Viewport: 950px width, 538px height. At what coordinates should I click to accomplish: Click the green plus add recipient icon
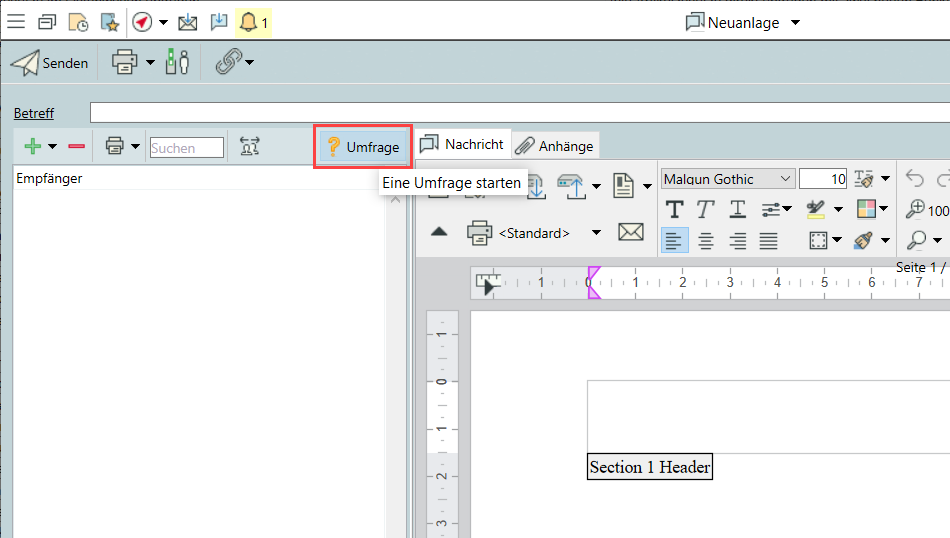click(x=32, y=147)
